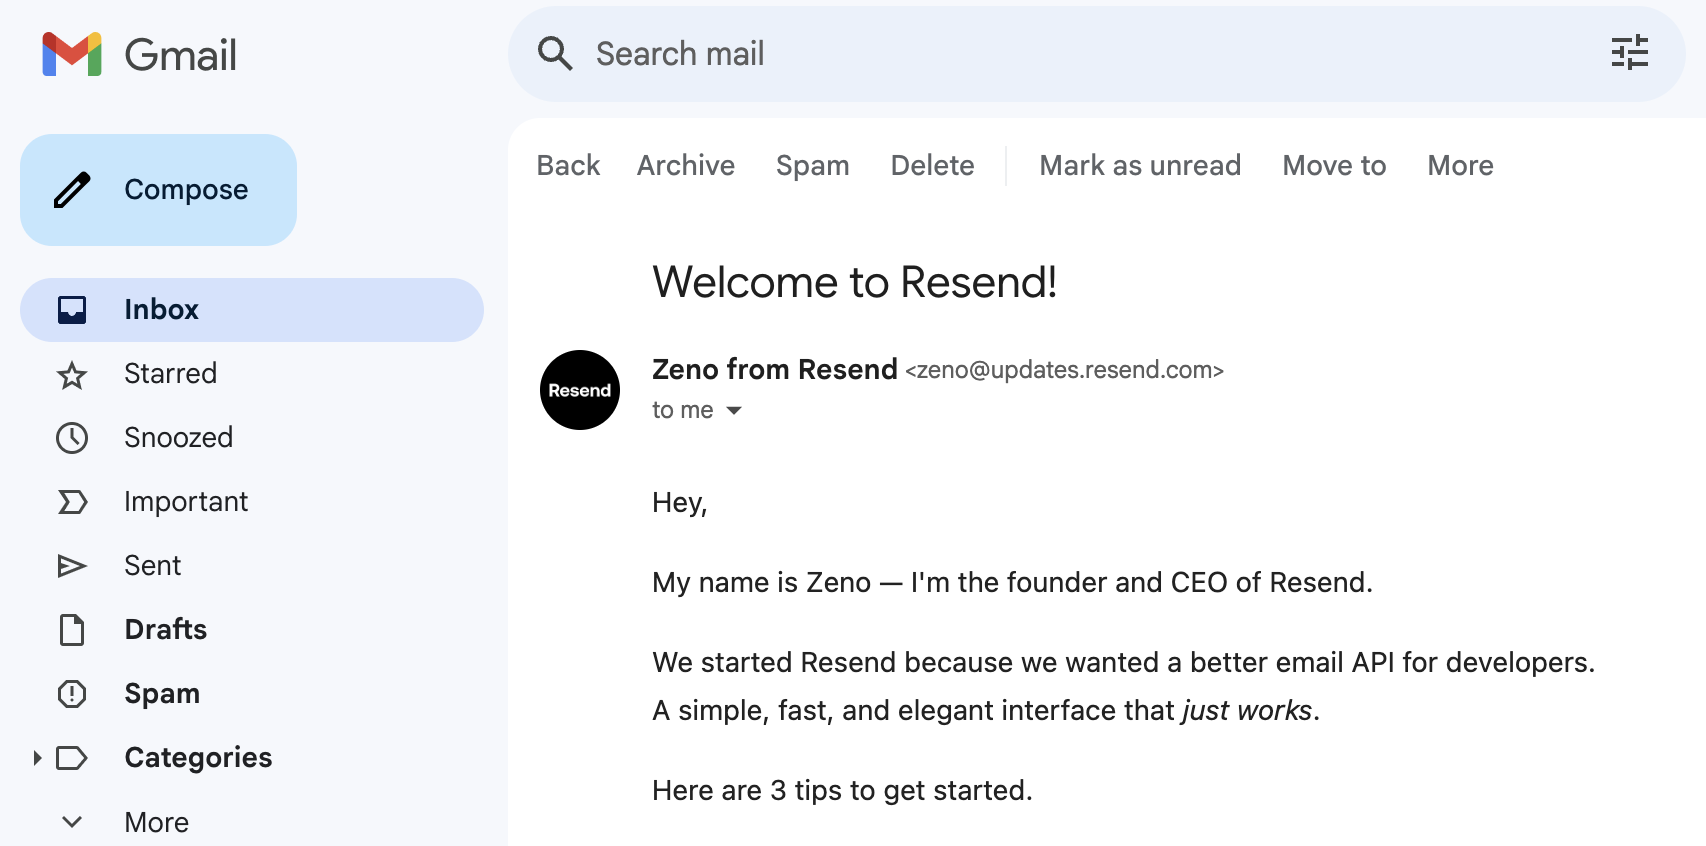Open the More toolbar menu

pos(1460,166)
